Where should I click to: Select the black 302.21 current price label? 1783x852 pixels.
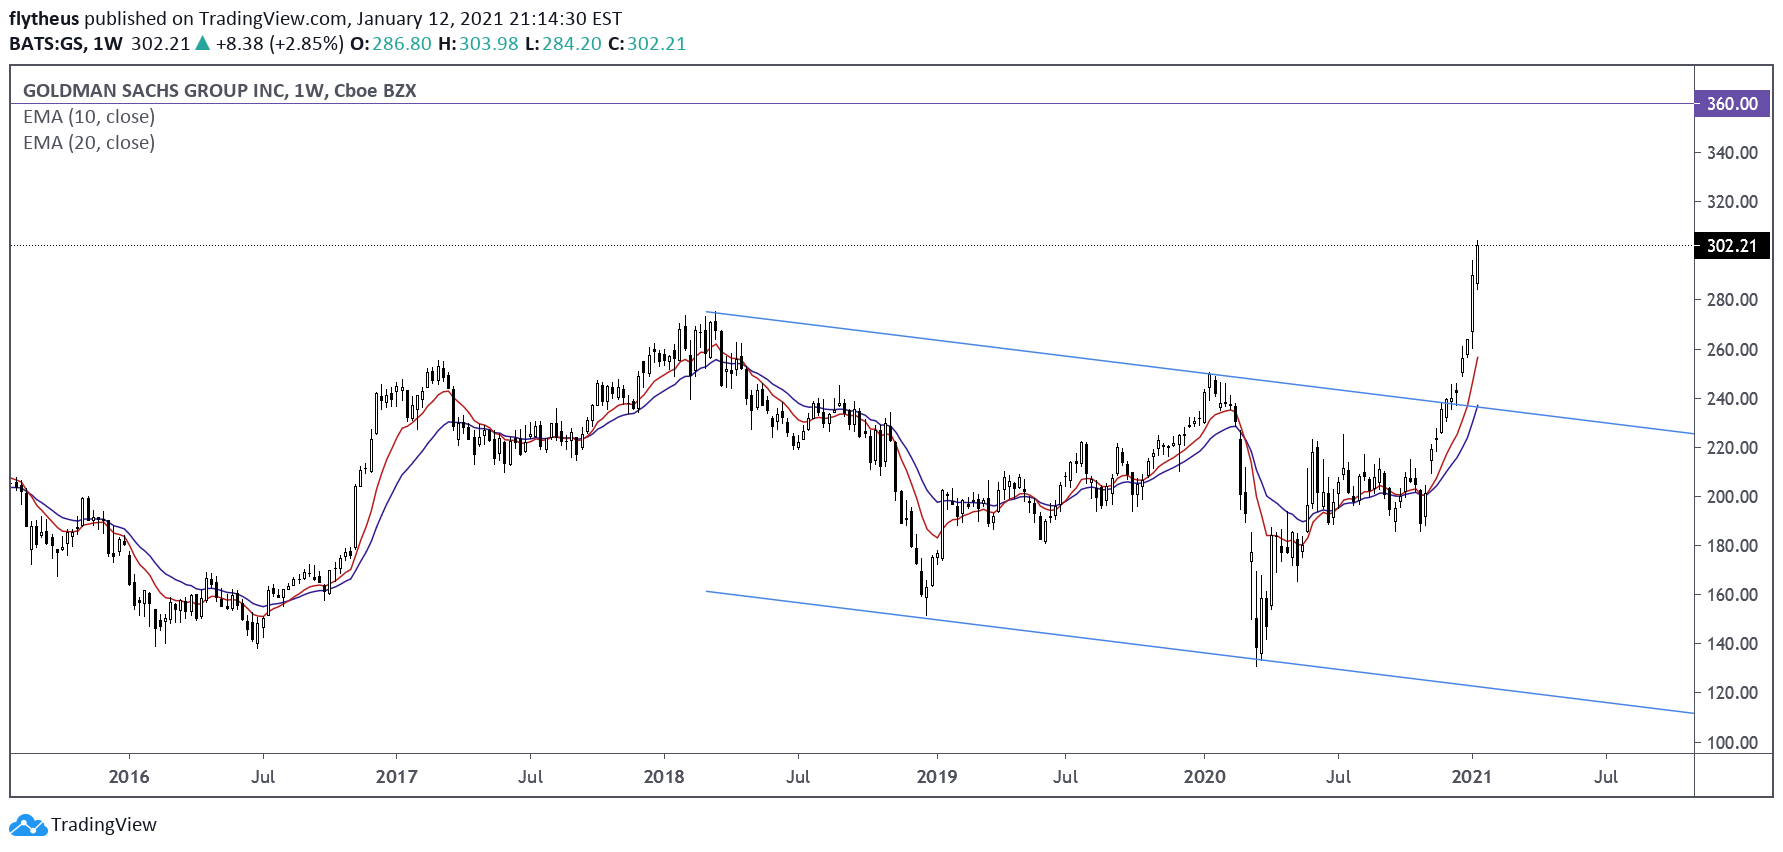pos(1732,246)
